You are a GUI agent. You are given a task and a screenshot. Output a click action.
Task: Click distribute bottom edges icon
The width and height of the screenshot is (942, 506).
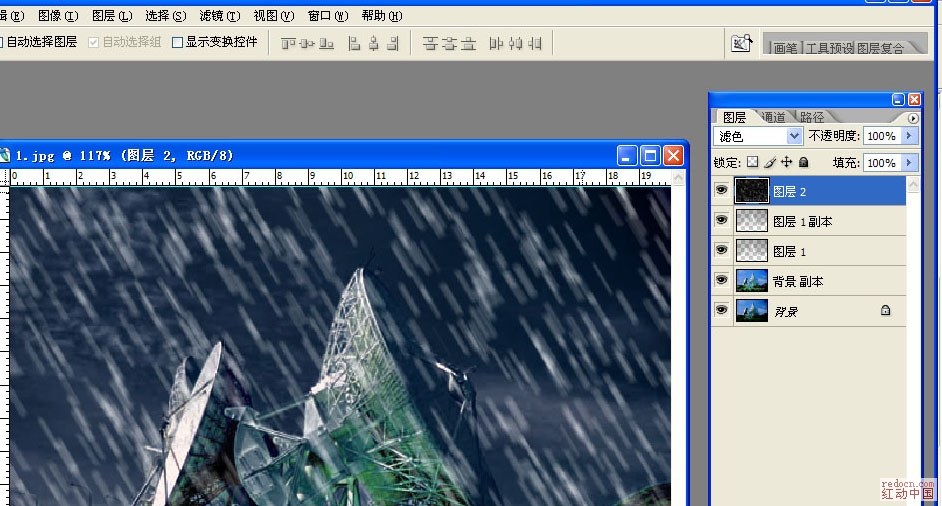coord(469,43)
